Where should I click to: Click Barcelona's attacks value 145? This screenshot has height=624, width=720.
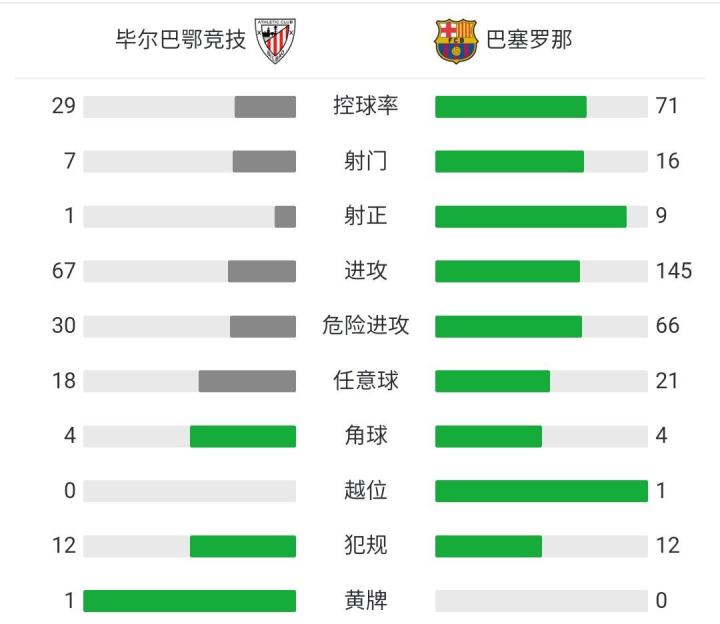click(x=674, y=271)
